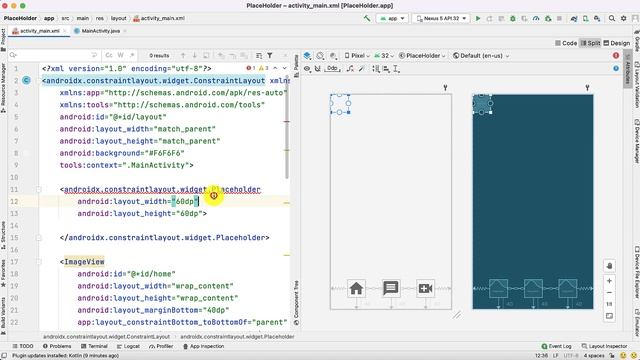Screen dimensions: 640x360
Task: Click the ConstraintLayout breadcrumb at the bottom
Action: point(106,337)
